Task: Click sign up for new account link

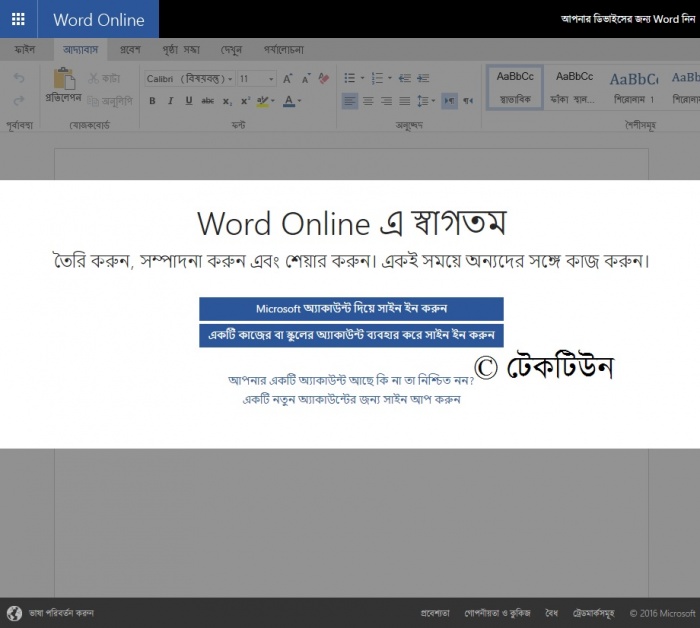Action: [351, 399]
